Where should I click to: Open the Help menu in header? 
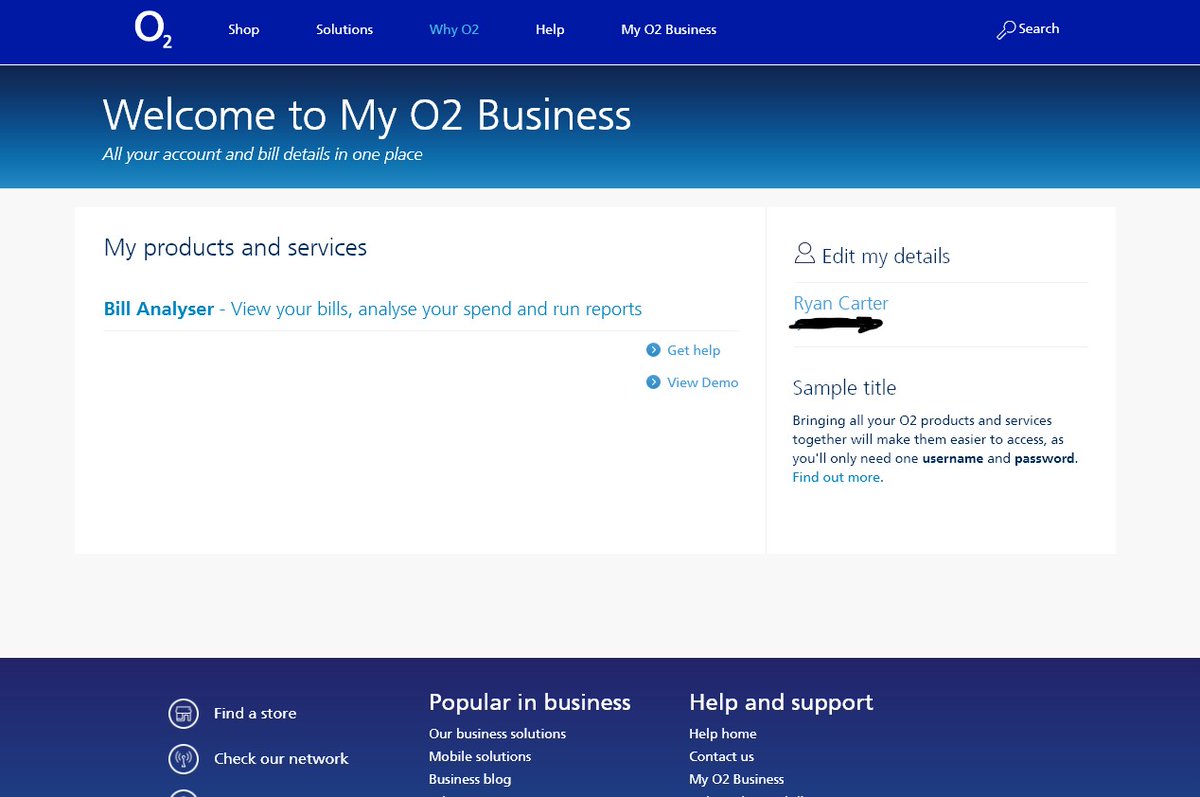pos(550,30)
